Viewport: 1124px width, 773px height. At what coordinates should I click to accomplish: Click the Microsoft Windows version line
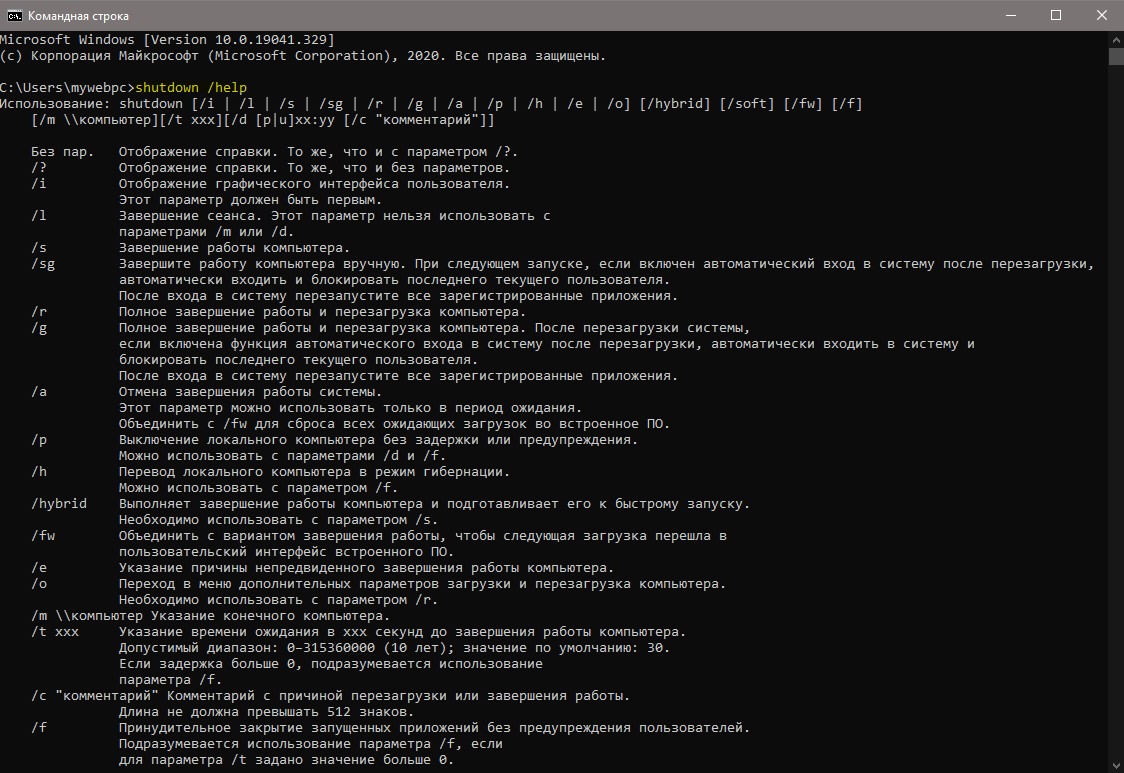point(167,39)
